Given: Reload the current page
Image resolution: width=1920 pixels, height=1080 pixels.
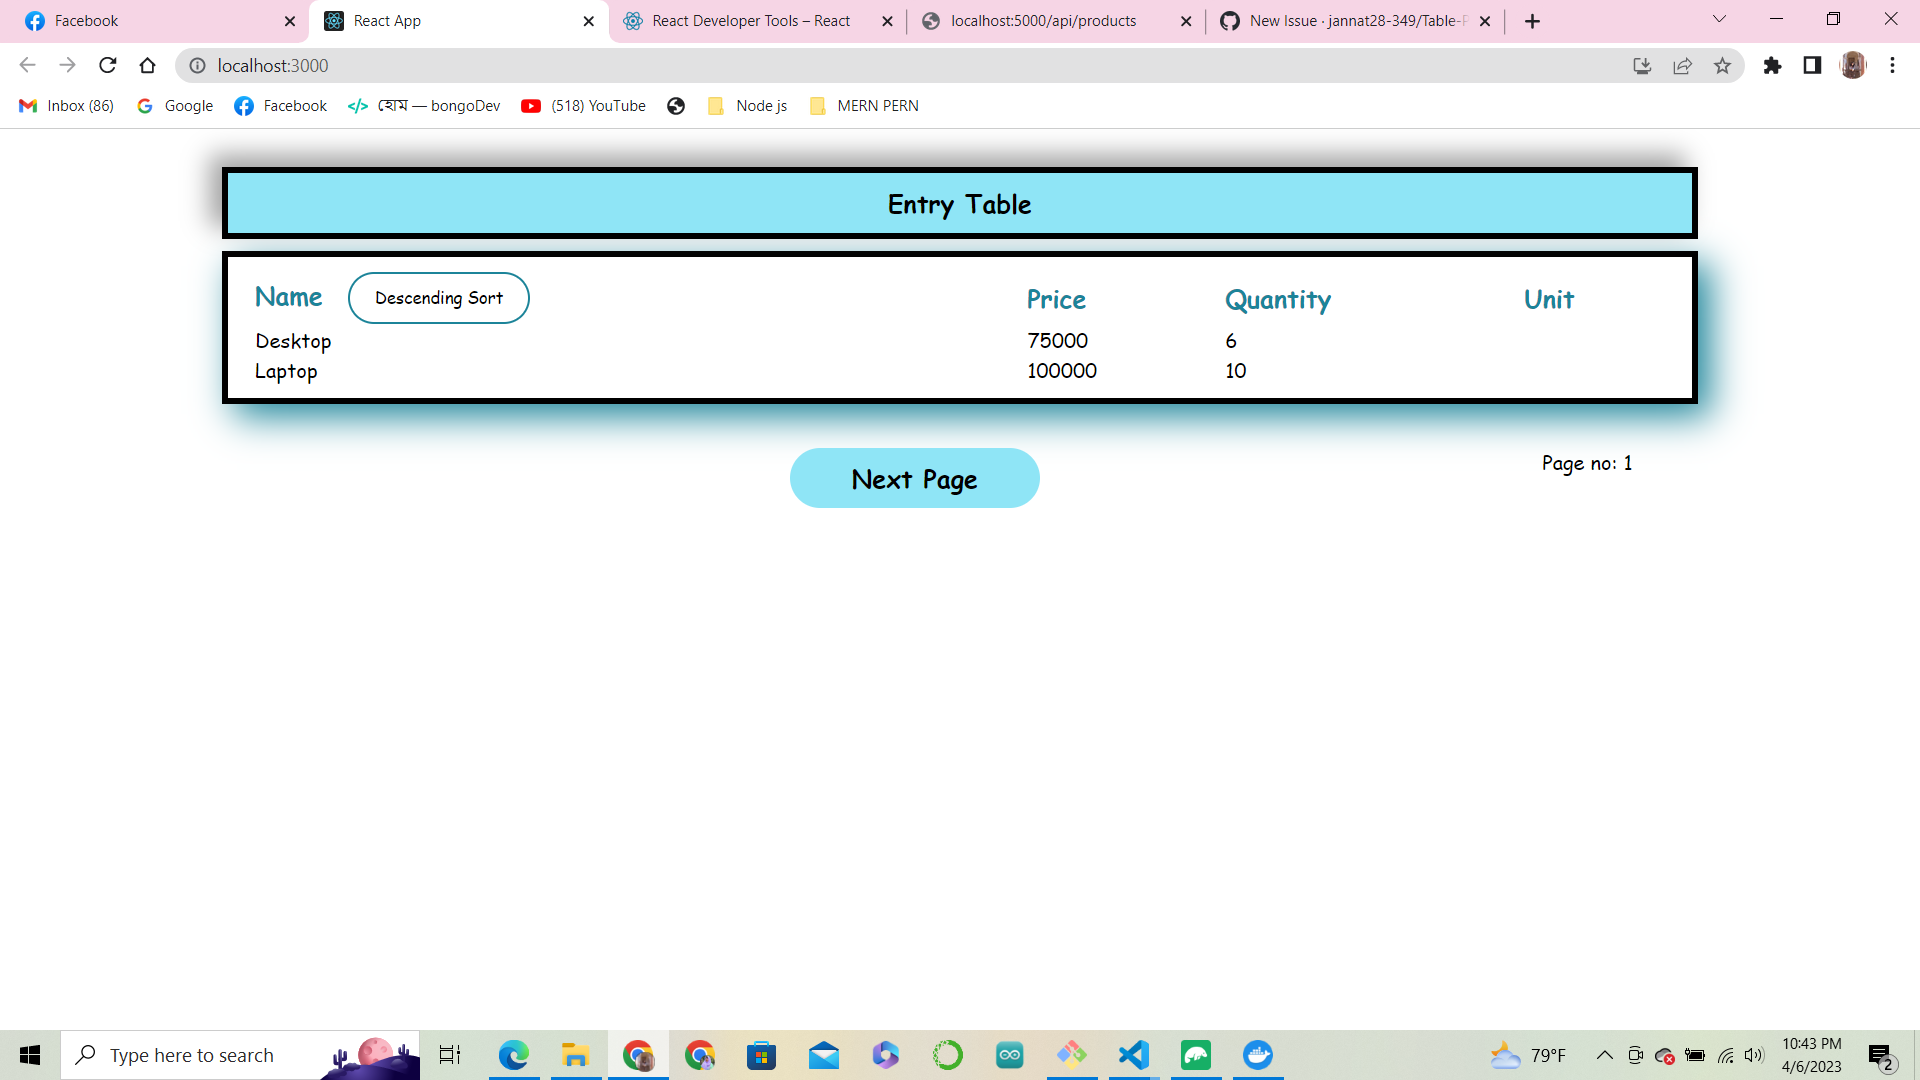Looking at the screenshot, I should pyautogui.click(x=108, y=66).
